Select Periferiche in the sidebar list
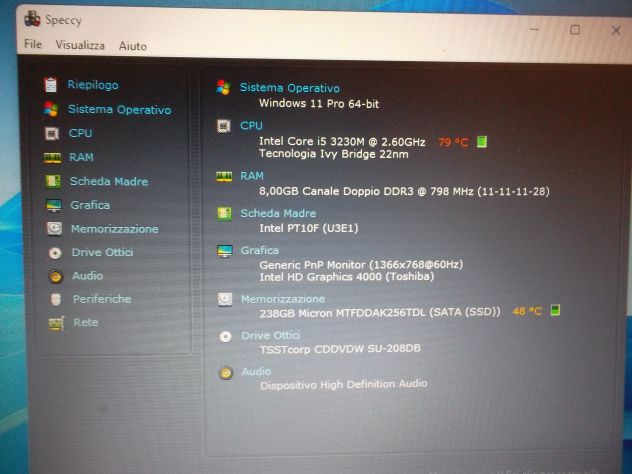The width and height of the screenshot is (632, 474). (102, 299)
